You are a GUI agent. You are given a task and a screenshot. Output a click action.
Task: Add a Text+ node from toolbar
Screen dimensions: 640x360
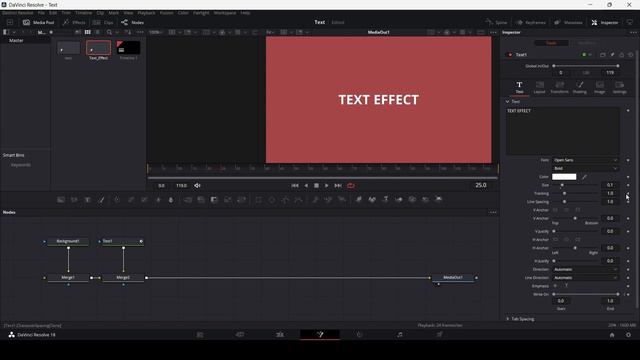pyautogui.click(x=87, y=200)
